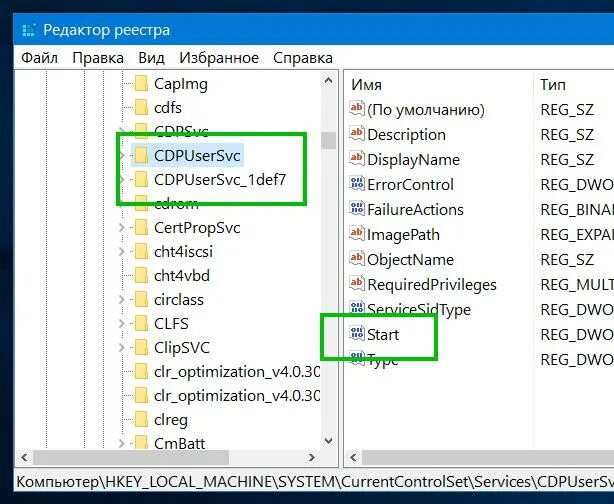Select the Start value name

[x=383, y=334]
